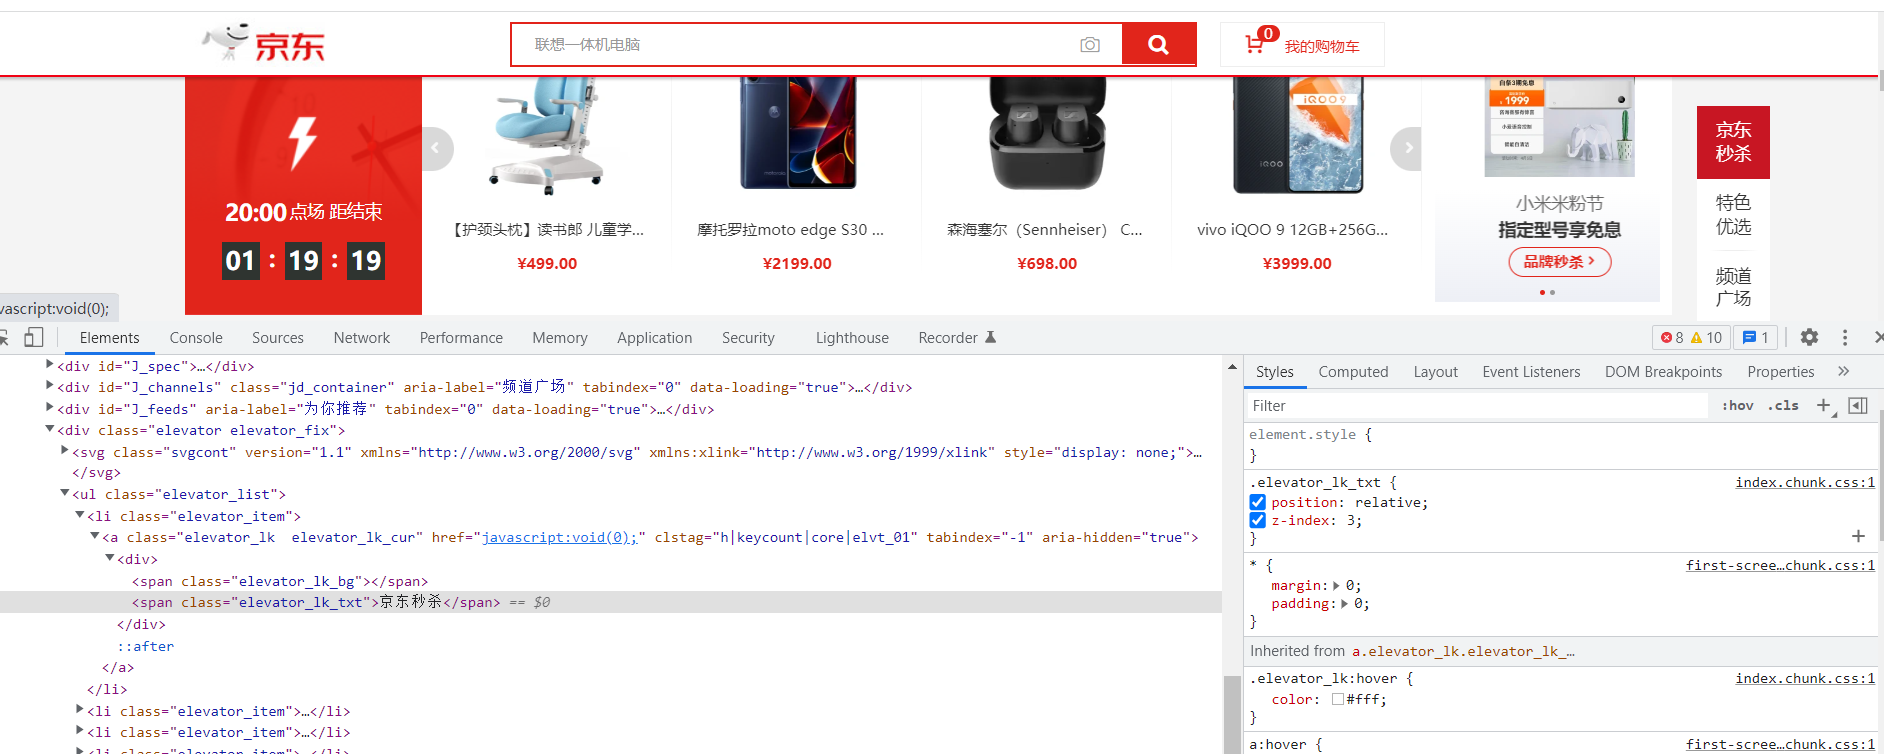
Task: Switch to the Network tab
Action: click(362, 338)
